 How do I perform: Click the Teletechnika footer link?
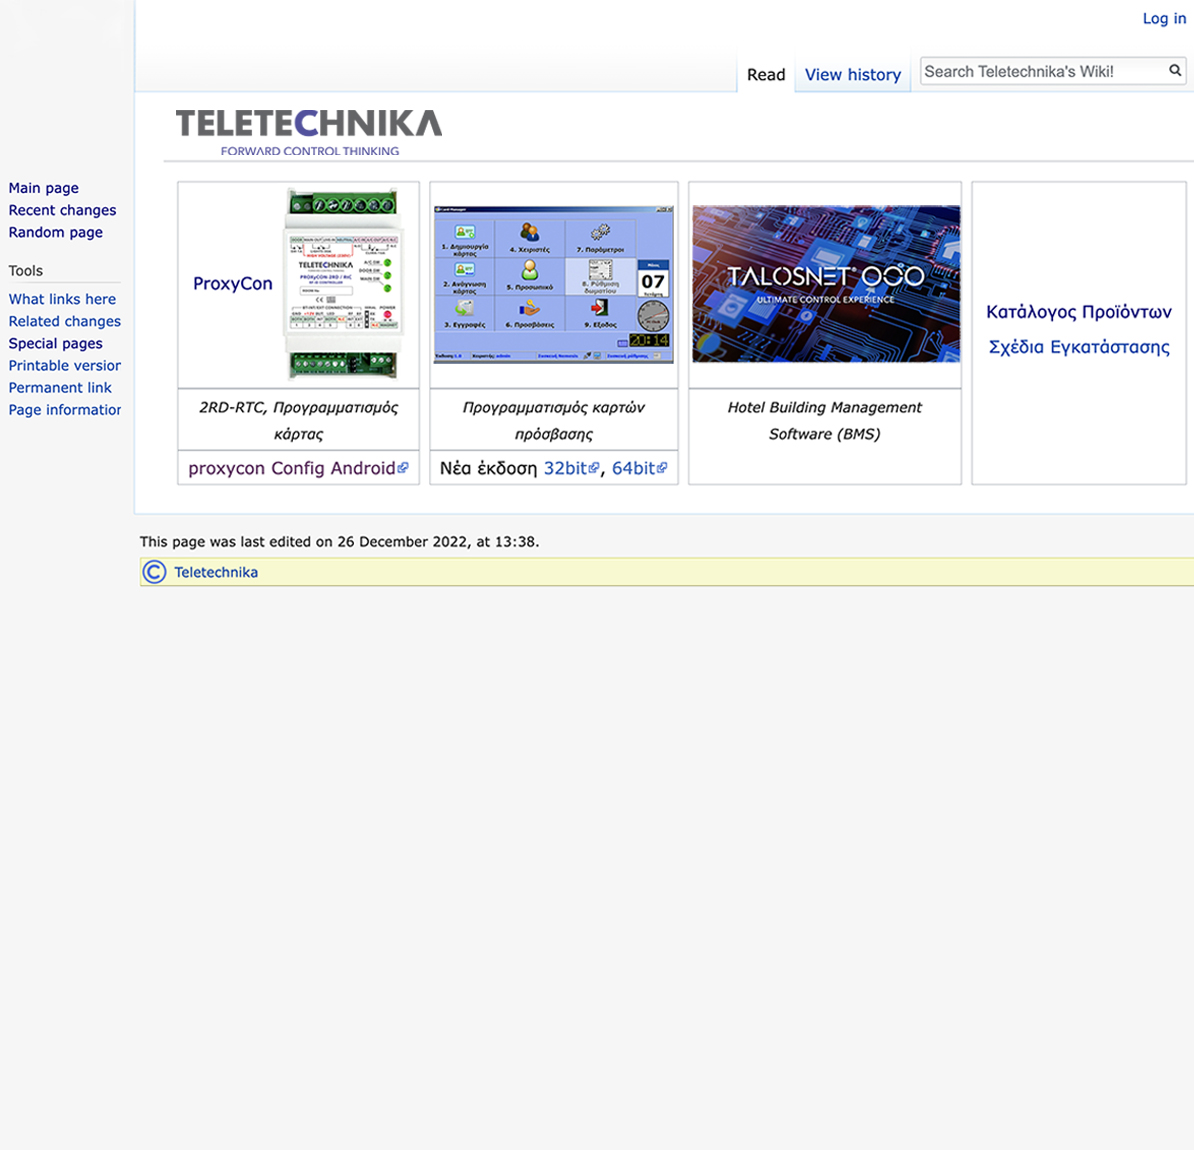point(216,572)
